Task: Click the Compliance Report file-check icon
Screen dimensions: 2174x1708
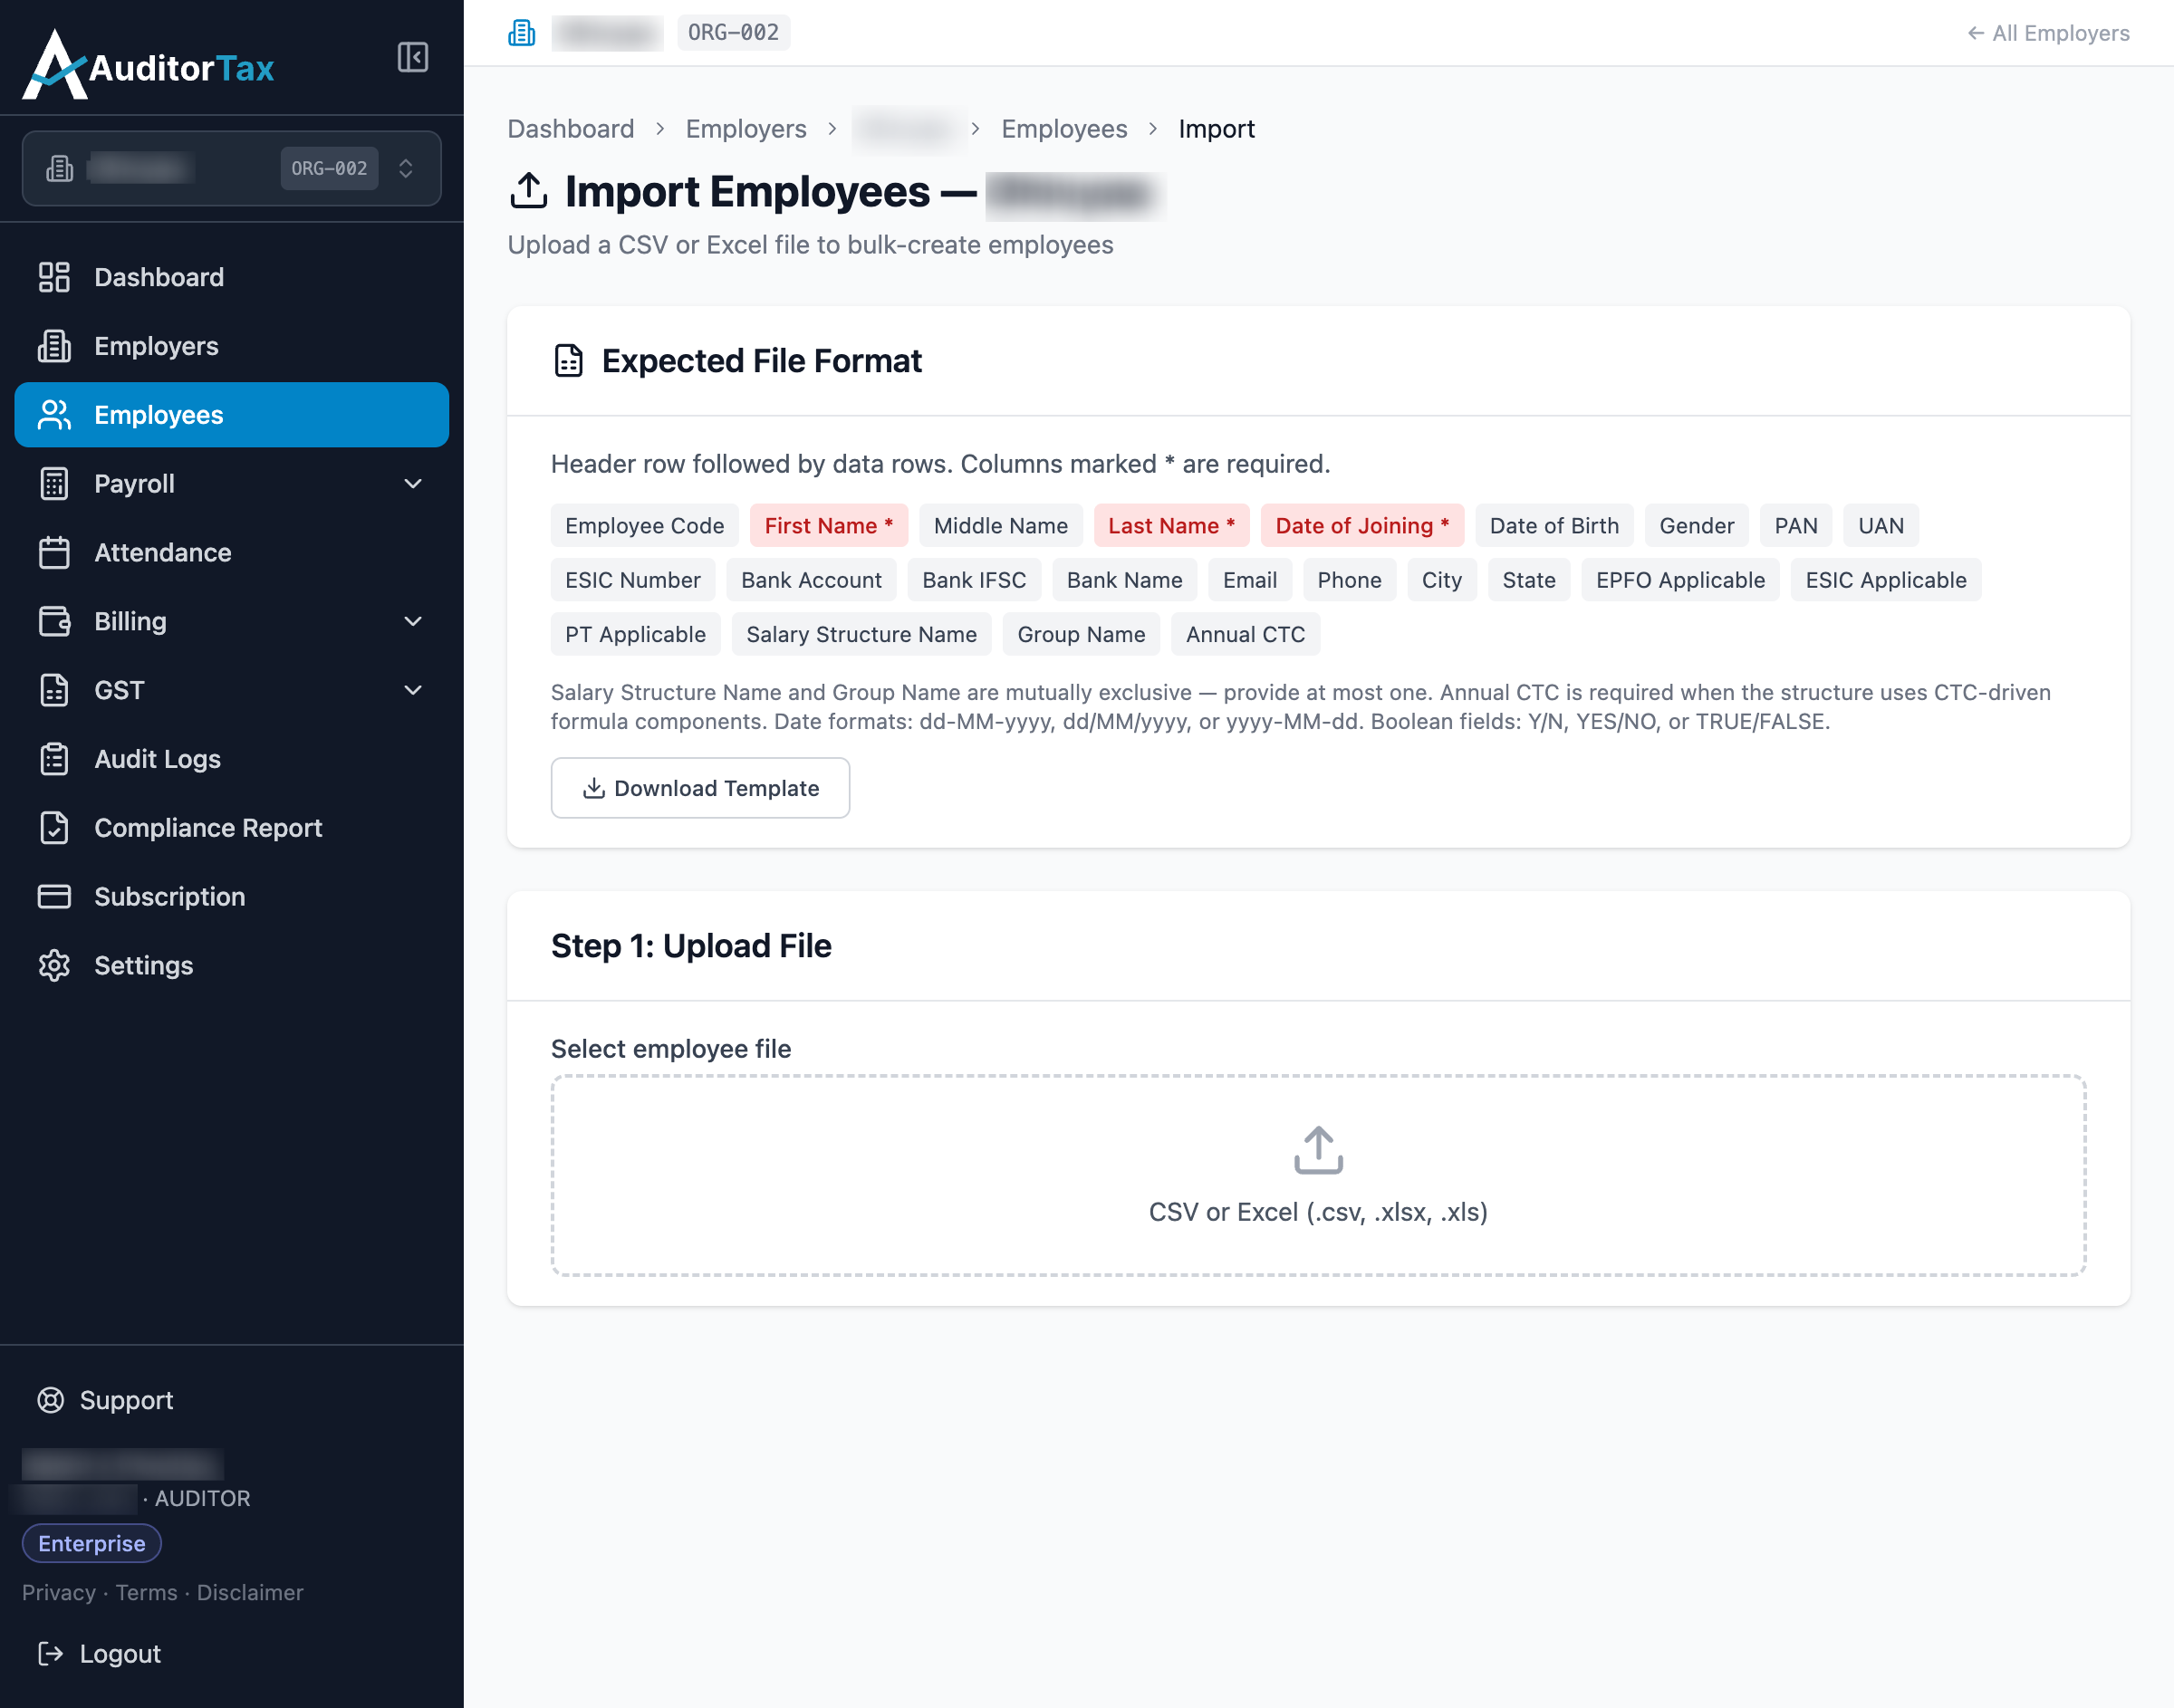Action: click(54, 828)
